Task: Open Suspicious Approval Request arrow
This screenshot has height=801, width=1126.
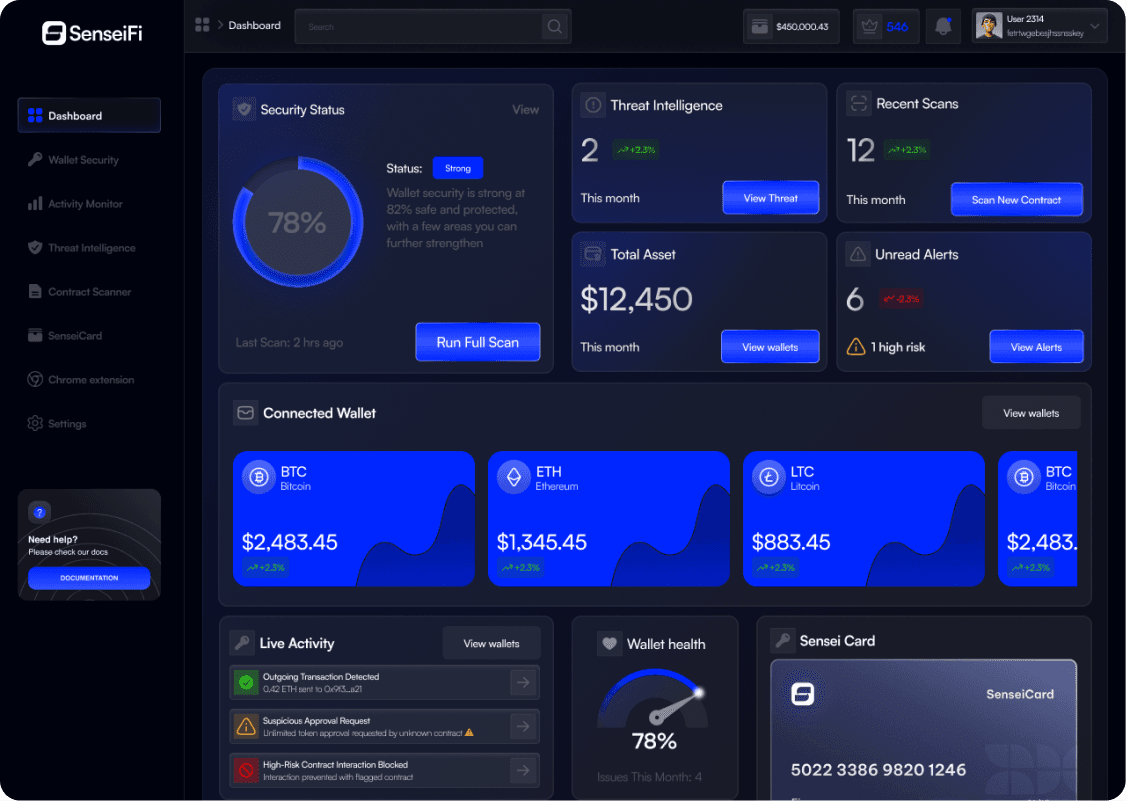Action: 523,726
